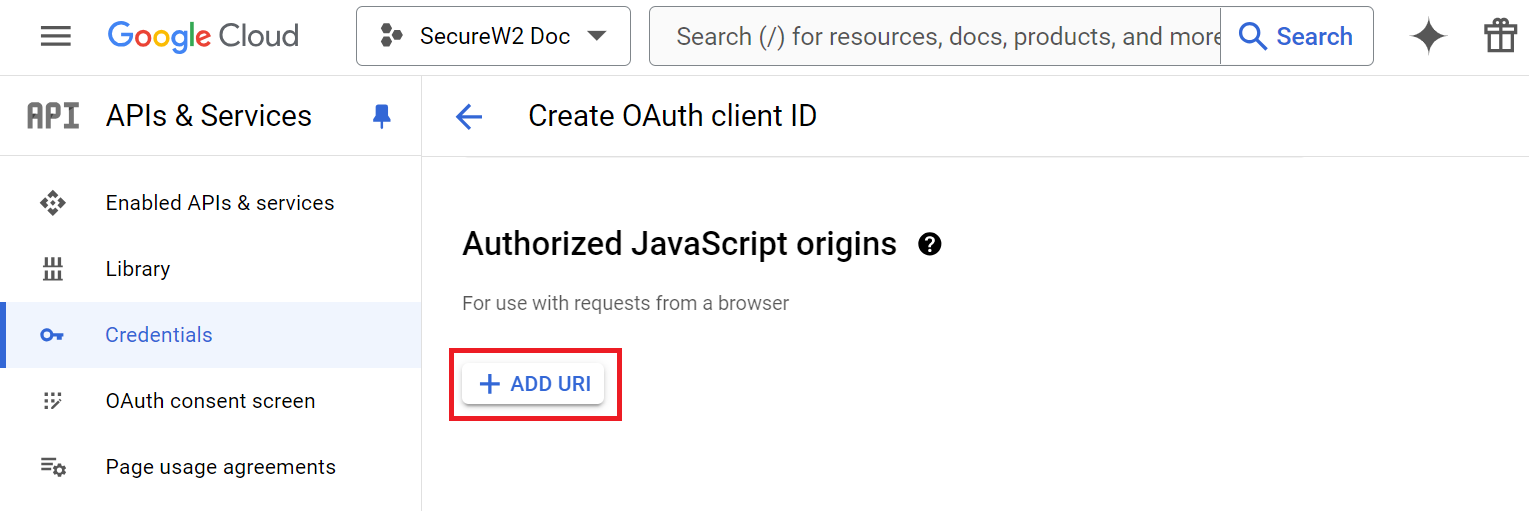Go back using the left arrow
1529x511 pixels.
tap(469, 117)
